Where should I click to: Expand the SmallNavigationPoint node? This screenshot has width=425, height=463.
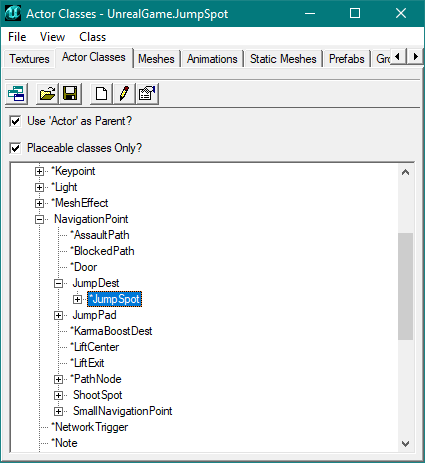[58, 411]
